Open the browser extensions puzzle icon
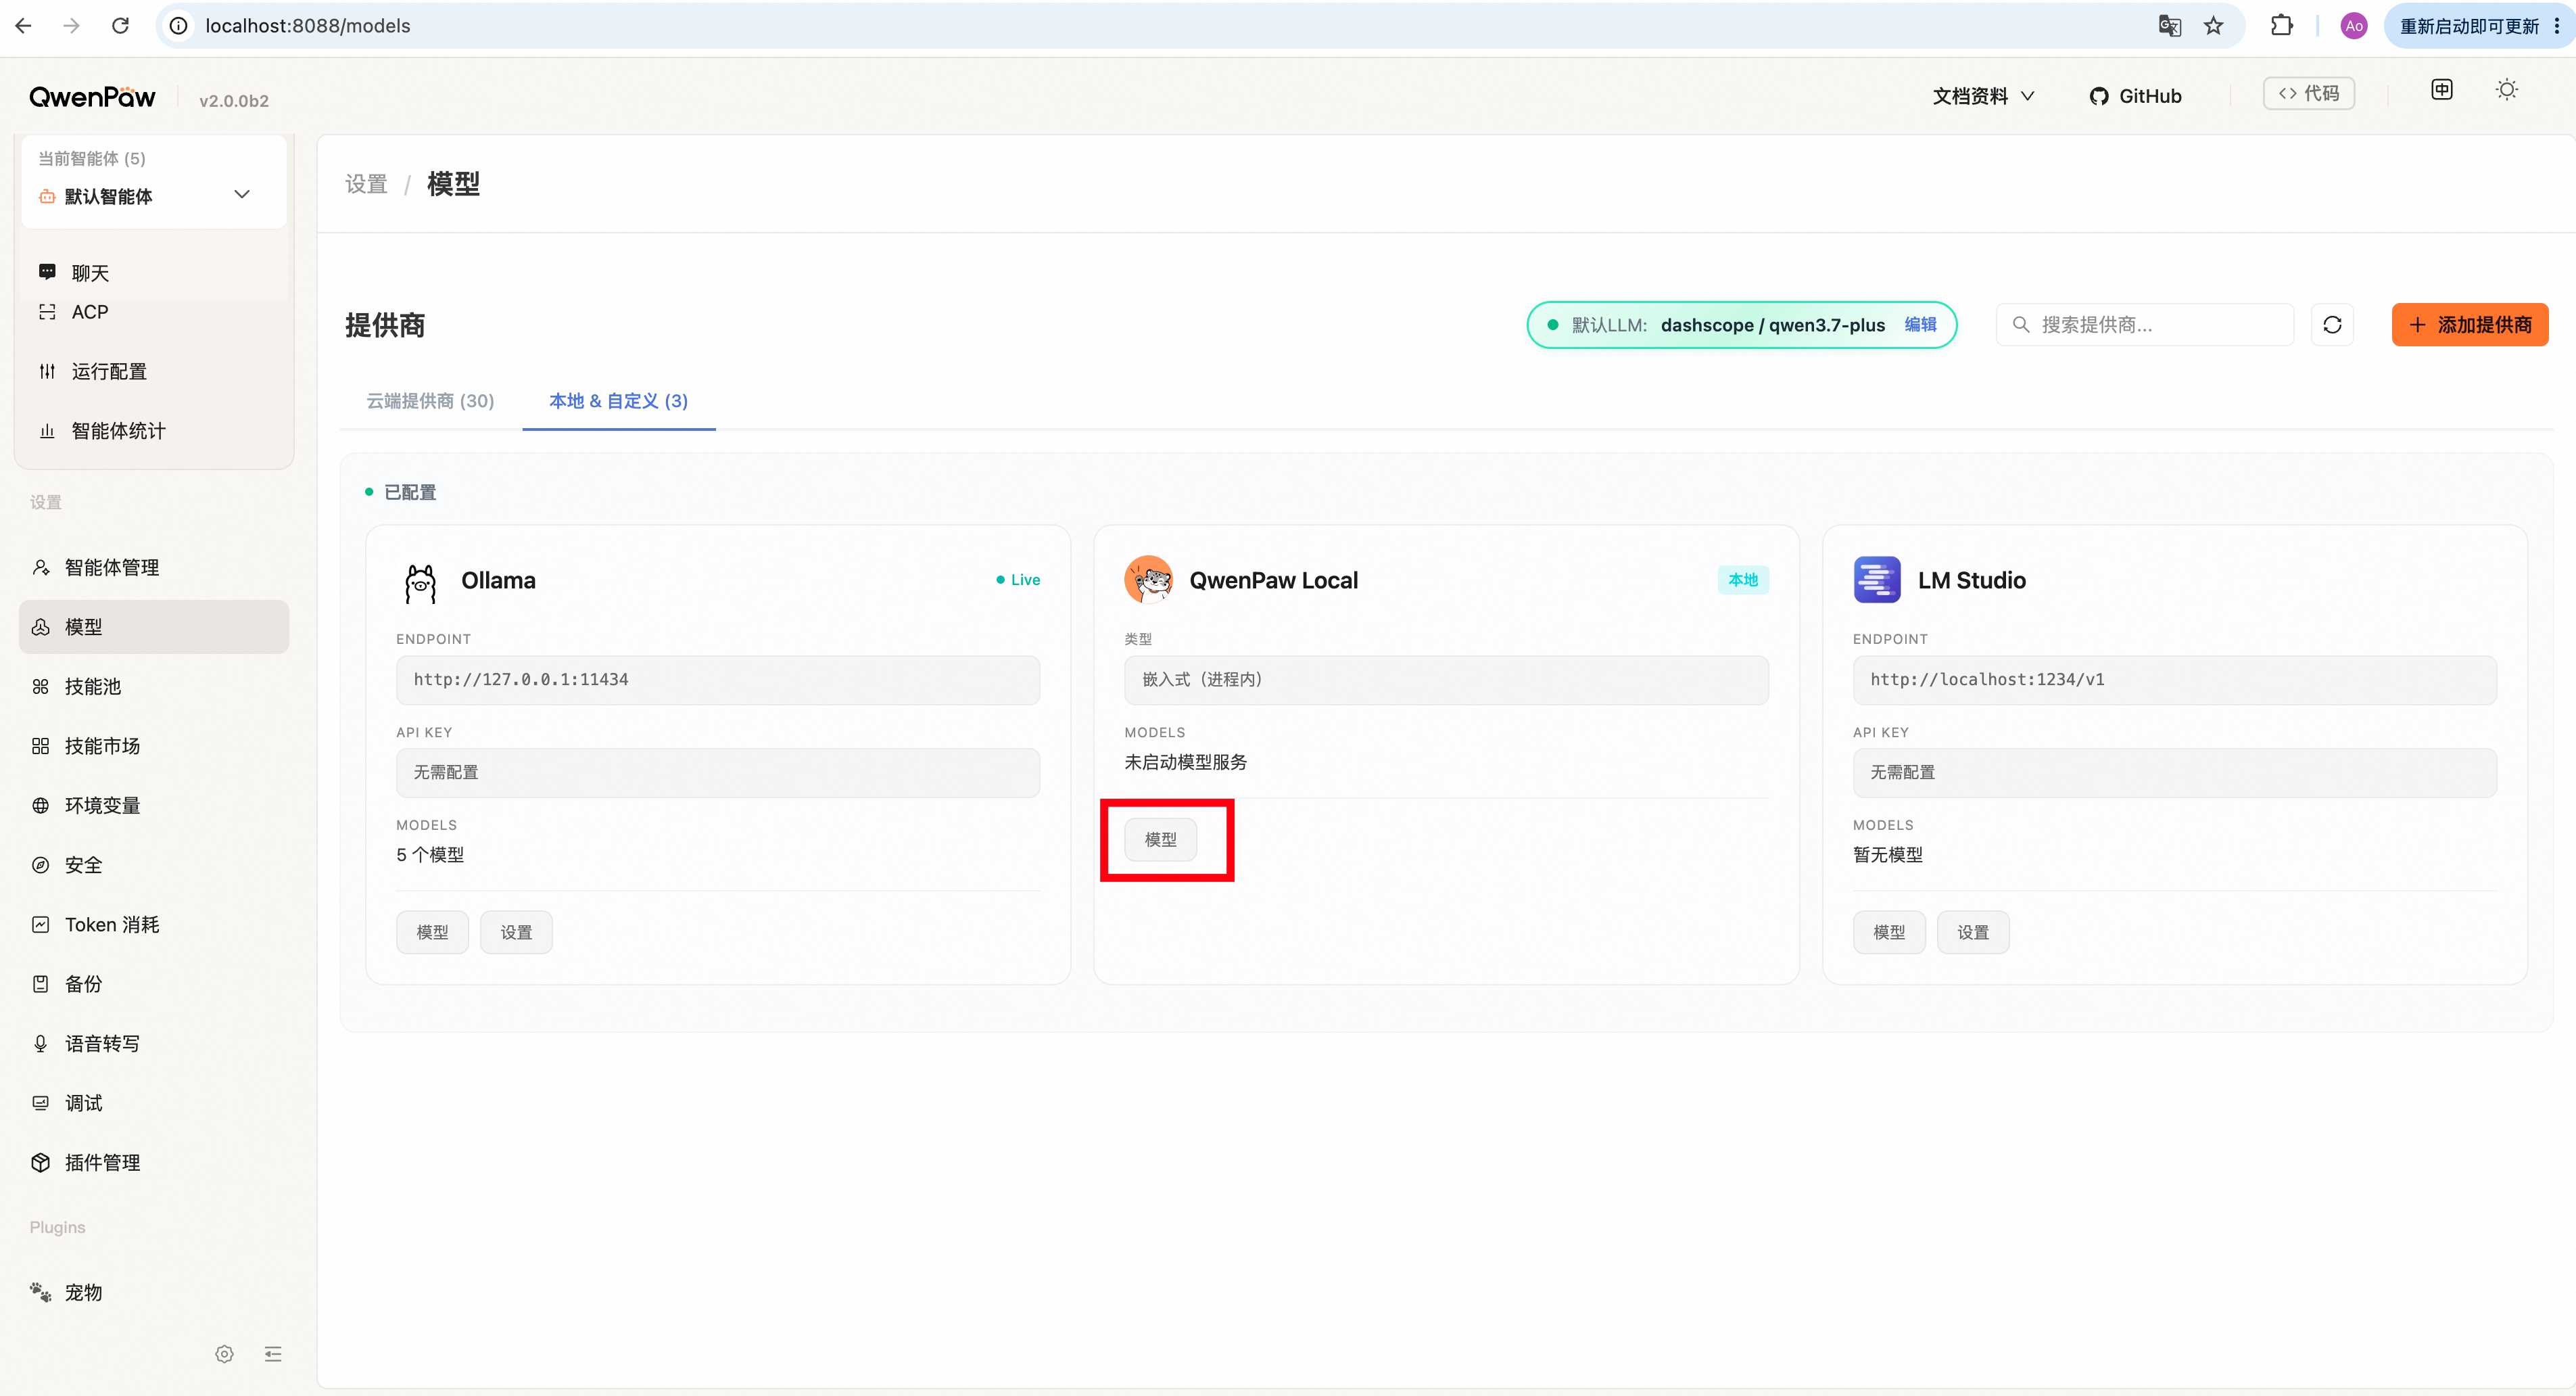The height and width of the screenshot is (1396, 2576). [2282, 26]
